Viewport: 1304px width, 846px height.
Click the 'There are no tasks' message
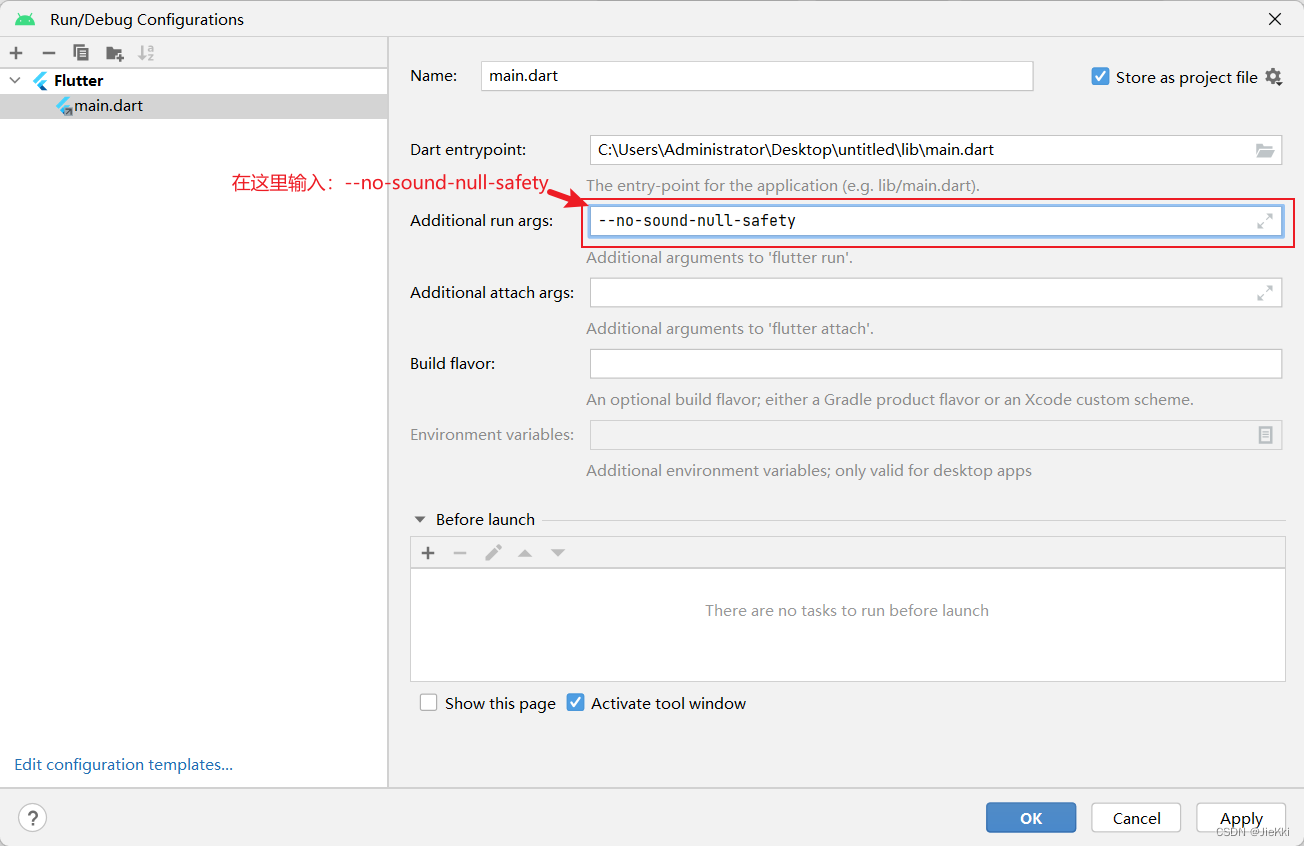pyautogui.click(x=847, y=610)
